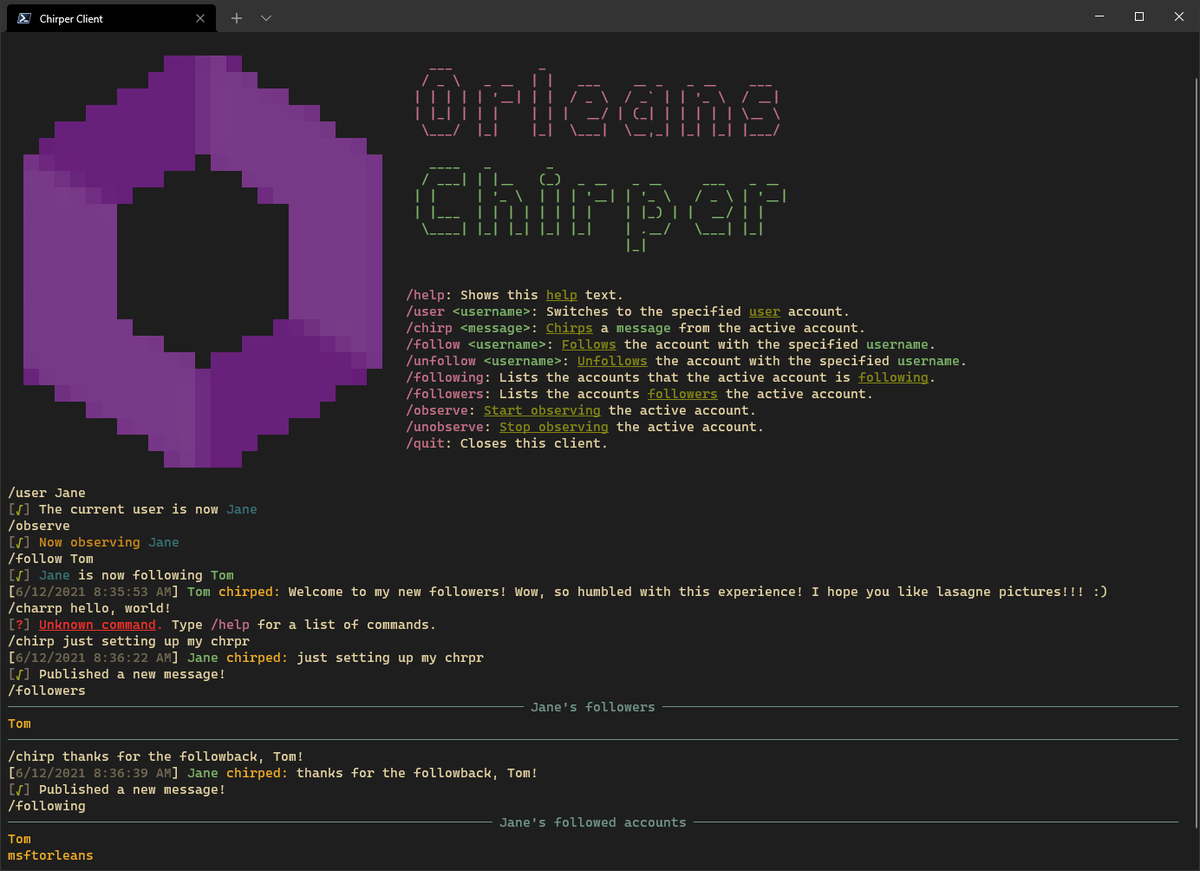Click the timestamp '6/12/2021 8:35:53 AM'
The height and width of the screenshot is (871, 1200).
[x=93, y=592]
